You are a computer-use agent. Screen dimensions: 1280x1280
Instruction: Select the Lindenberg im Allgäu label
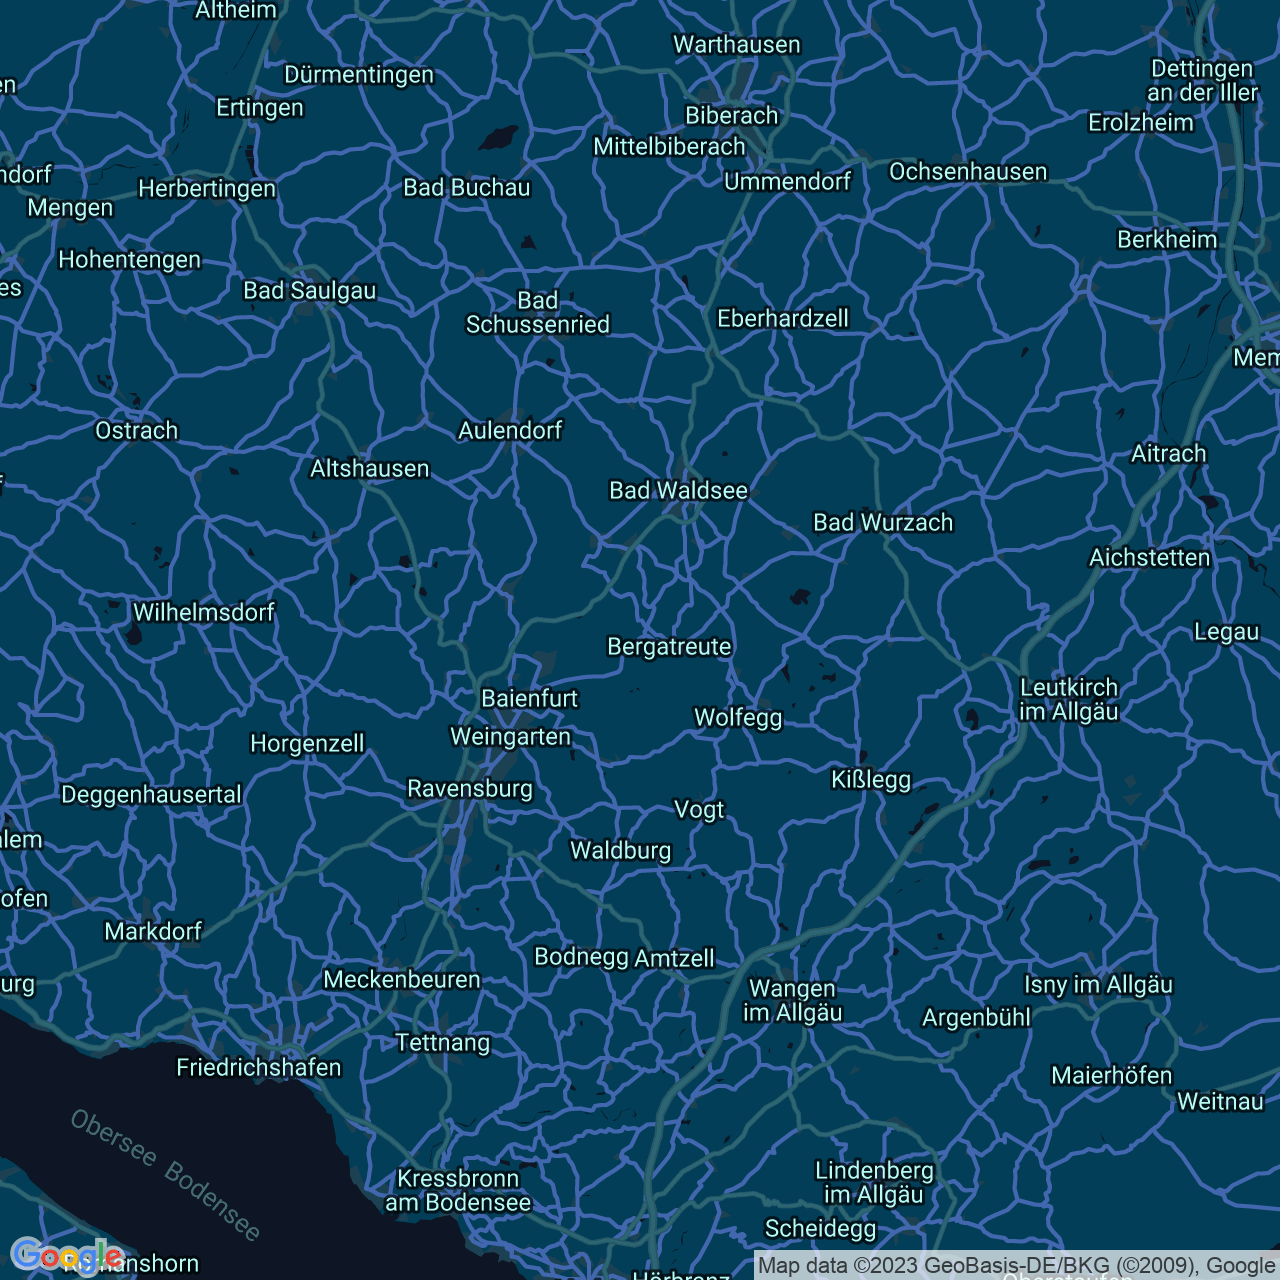coord(874,1183)
